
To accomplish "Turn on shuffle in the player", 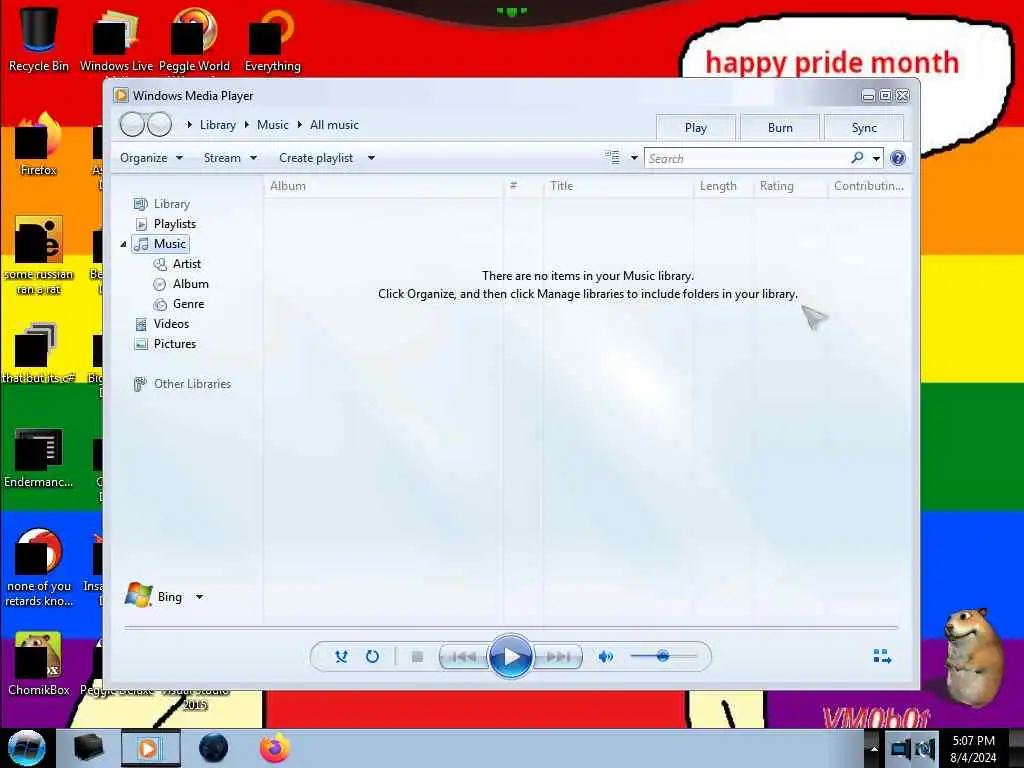I will pyautogui.click(x=341, y=656).
